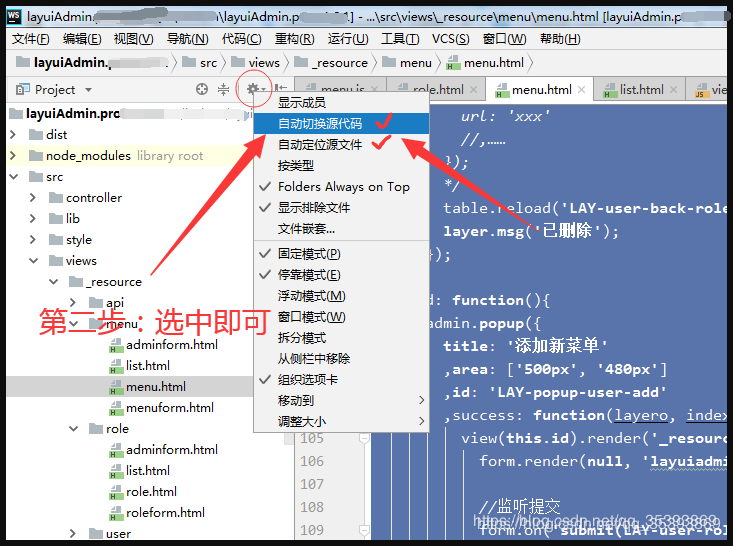The width and height of the screenshot is (733, 546).
Task: Toggle 自动切换代码 option
Action: coord(341,123)
